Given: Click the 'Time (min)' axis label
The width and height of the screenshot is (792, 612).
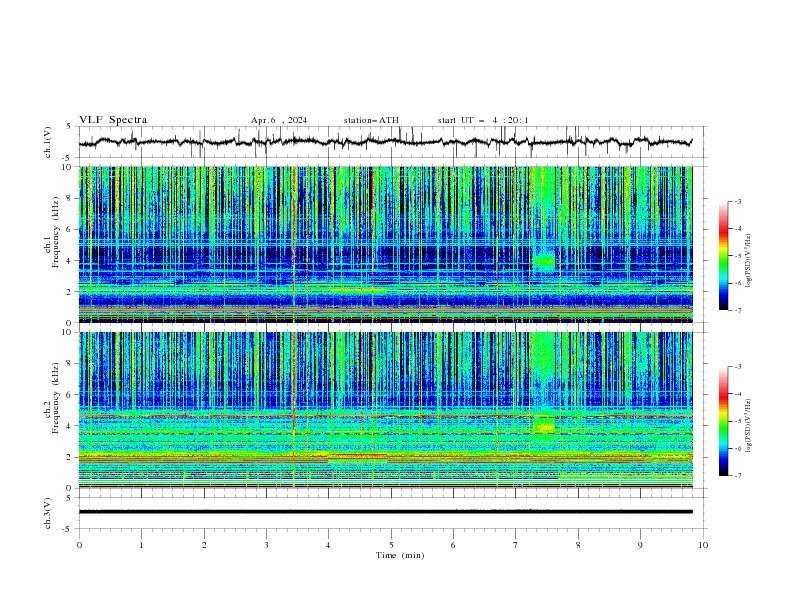Looking at the screenshot, I should click(x=400, y=555).
